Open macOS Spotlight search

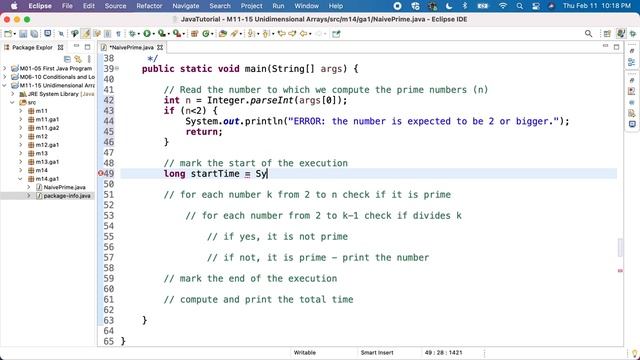[519, 6]
